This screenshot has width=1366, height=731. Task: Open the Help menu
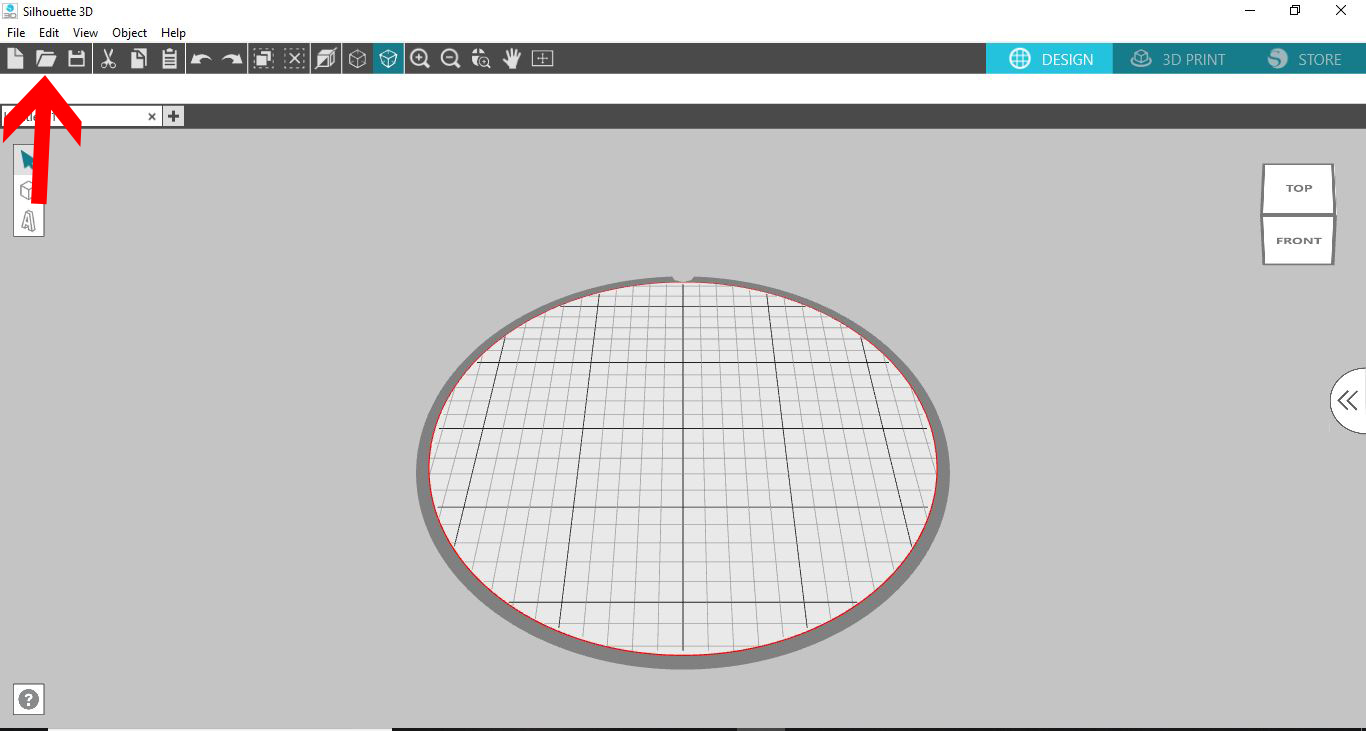(174, 33)
